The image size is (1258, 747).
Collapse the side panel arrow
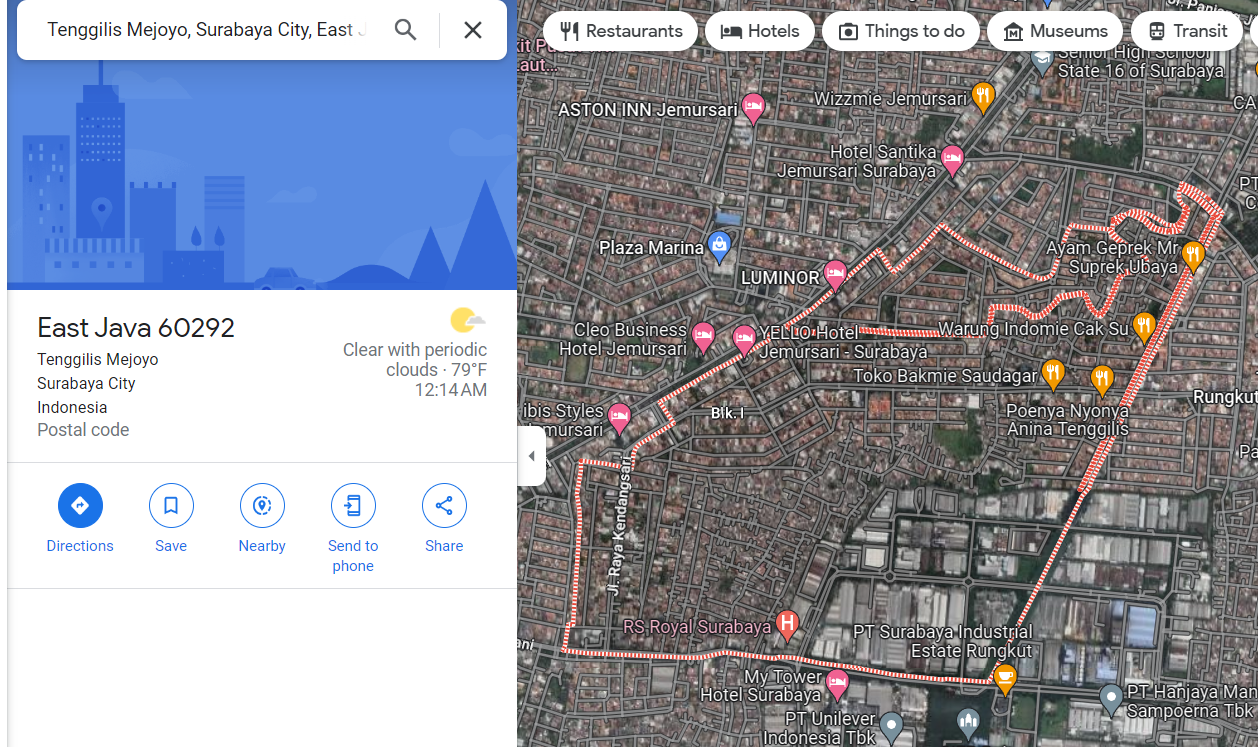coord(532,456)
